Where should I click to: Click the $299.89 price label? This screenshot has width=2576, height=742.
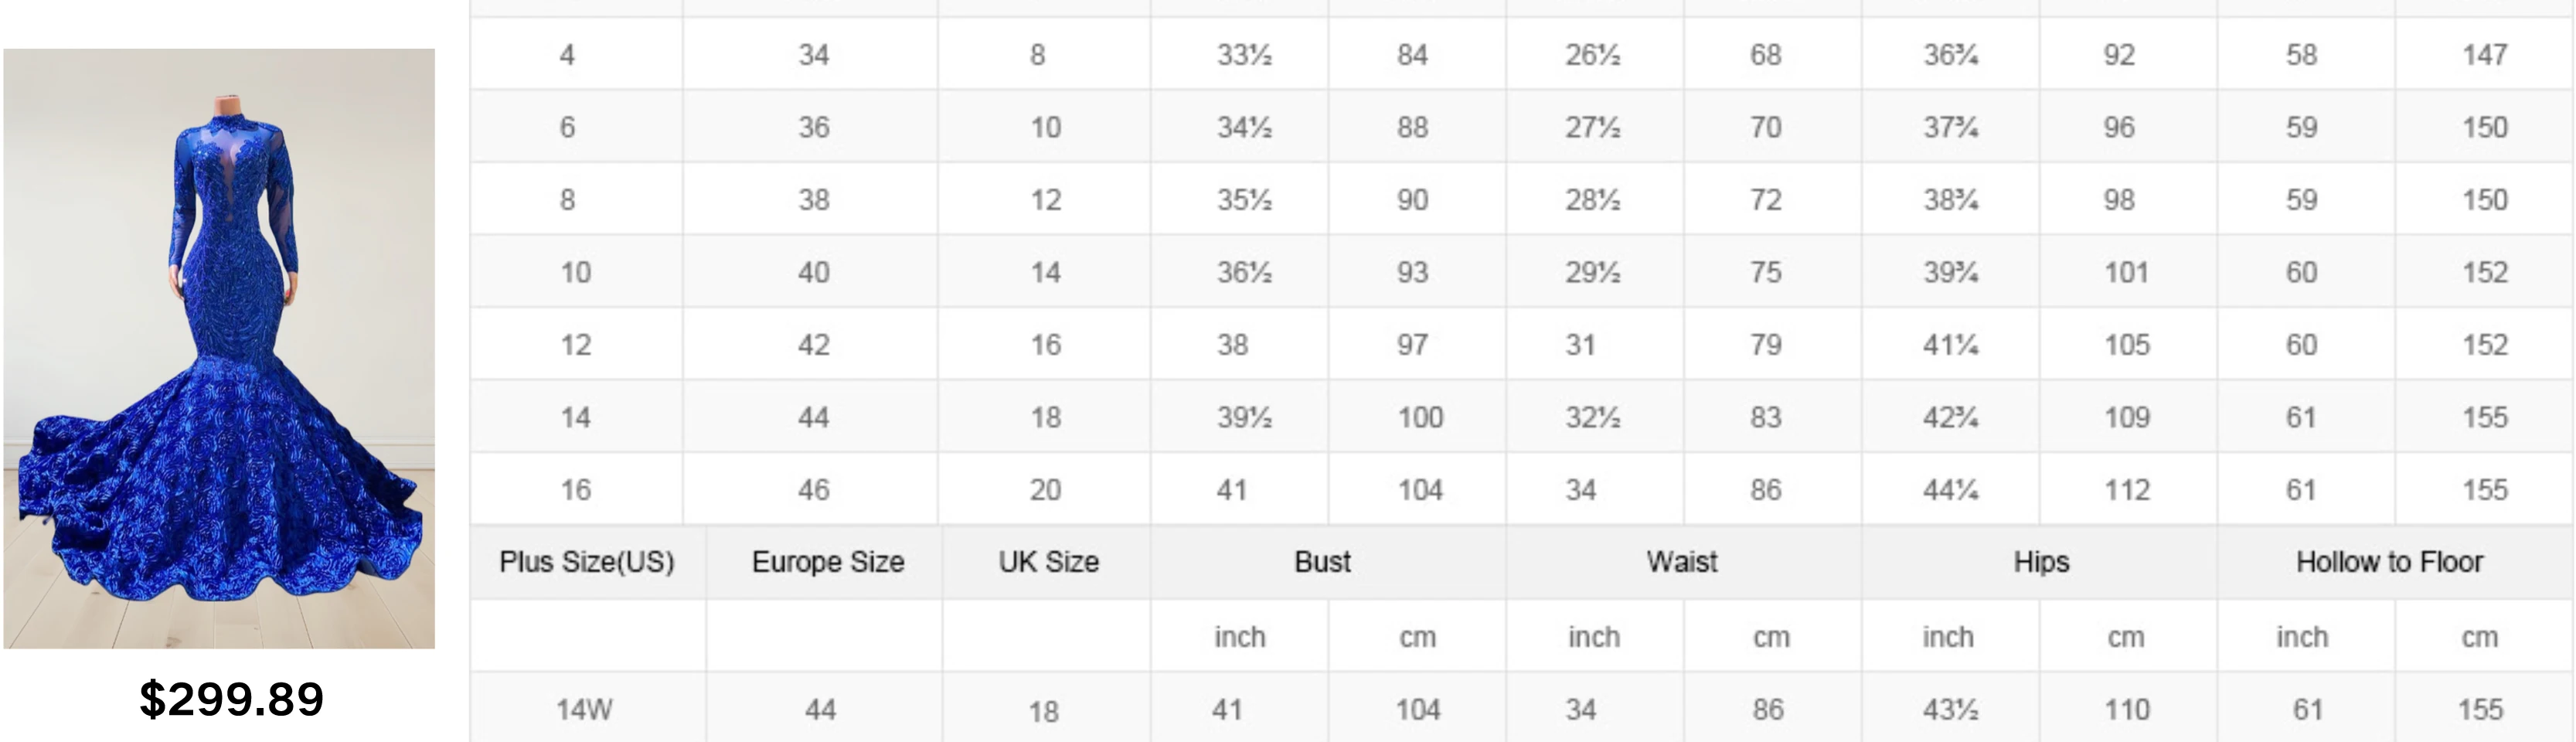(x=231, y=699)
